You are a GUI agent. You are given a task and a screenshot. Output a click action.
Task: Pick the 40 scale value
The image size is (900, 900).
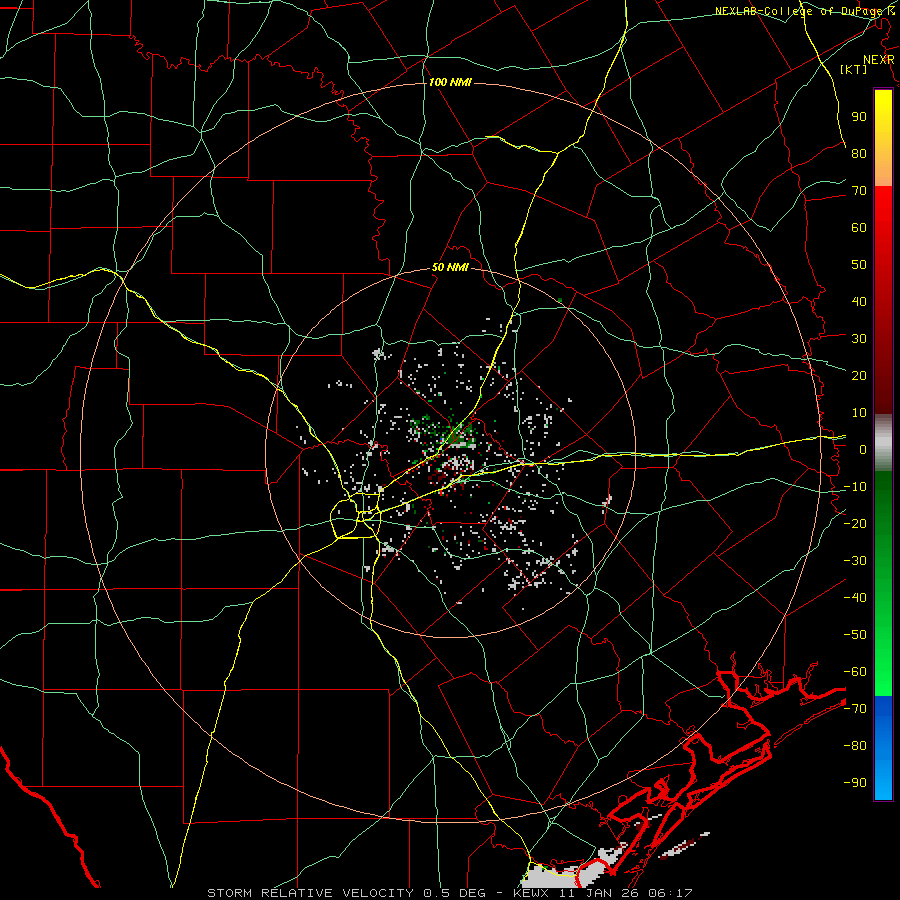point(859,301)
